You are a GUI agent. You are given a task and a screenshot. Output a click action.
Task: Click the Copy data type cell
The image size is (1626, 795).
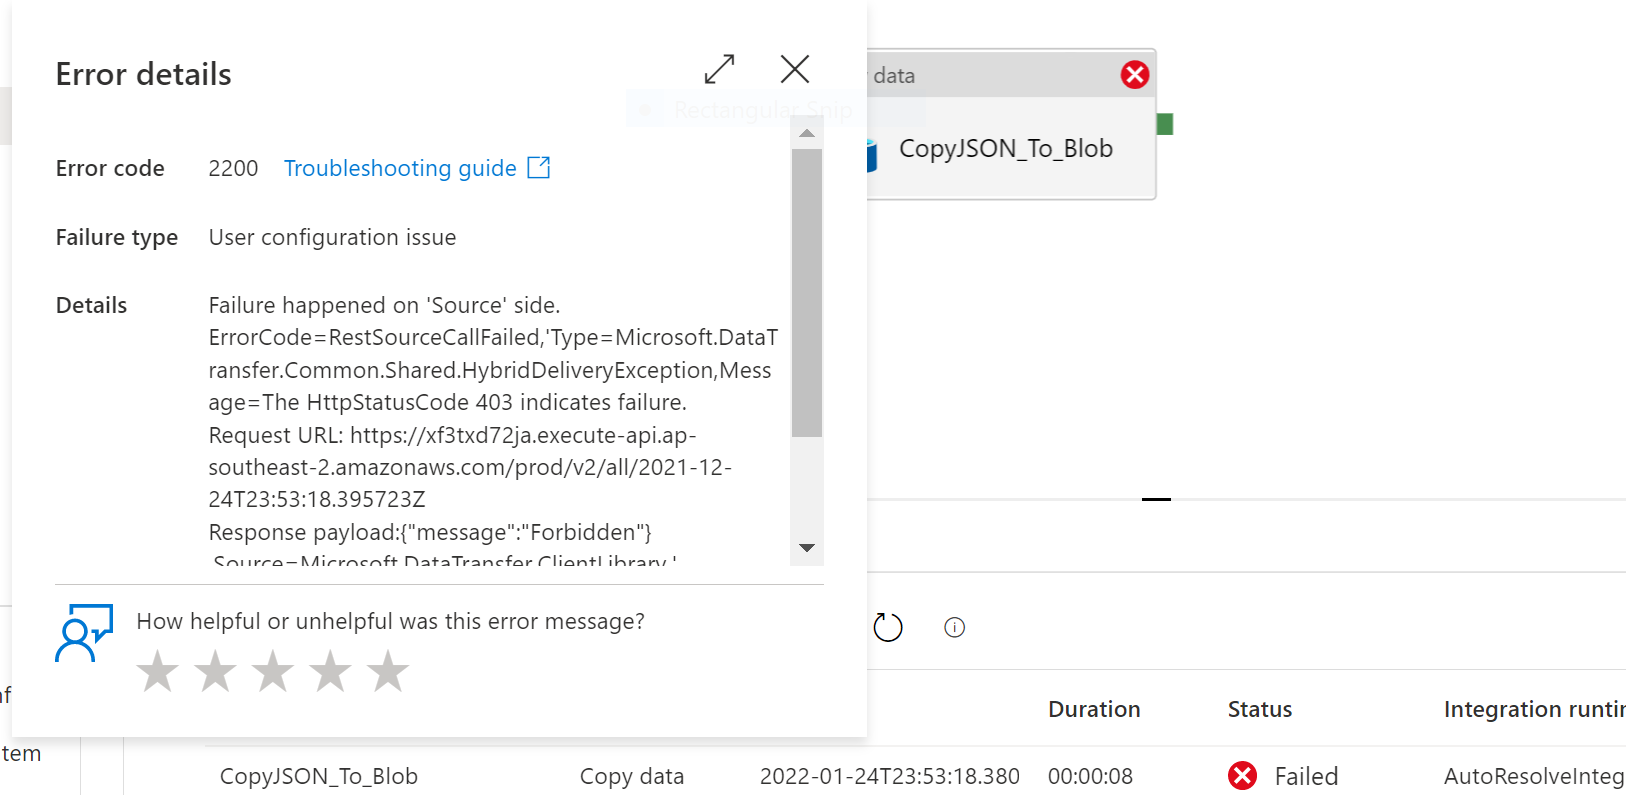pyautogui.click(x=632, y=776)
